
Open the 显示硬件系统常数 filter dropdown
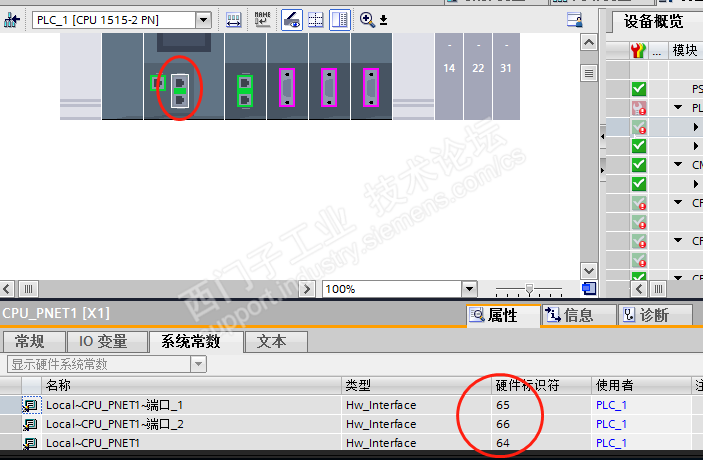coord(199,364)
